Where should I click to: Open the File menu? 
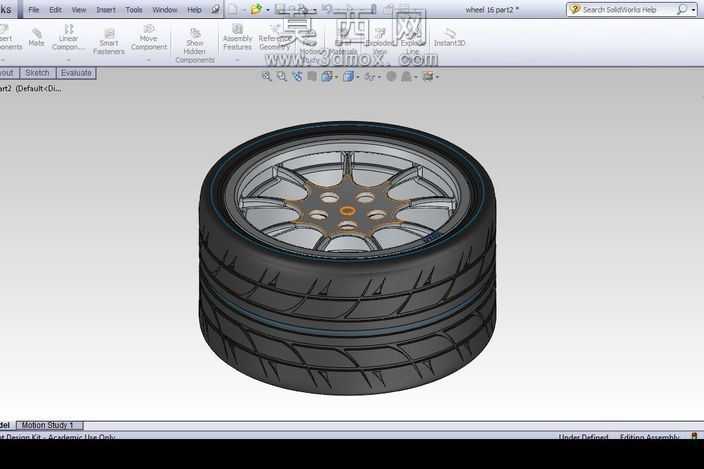pos(34,9)
